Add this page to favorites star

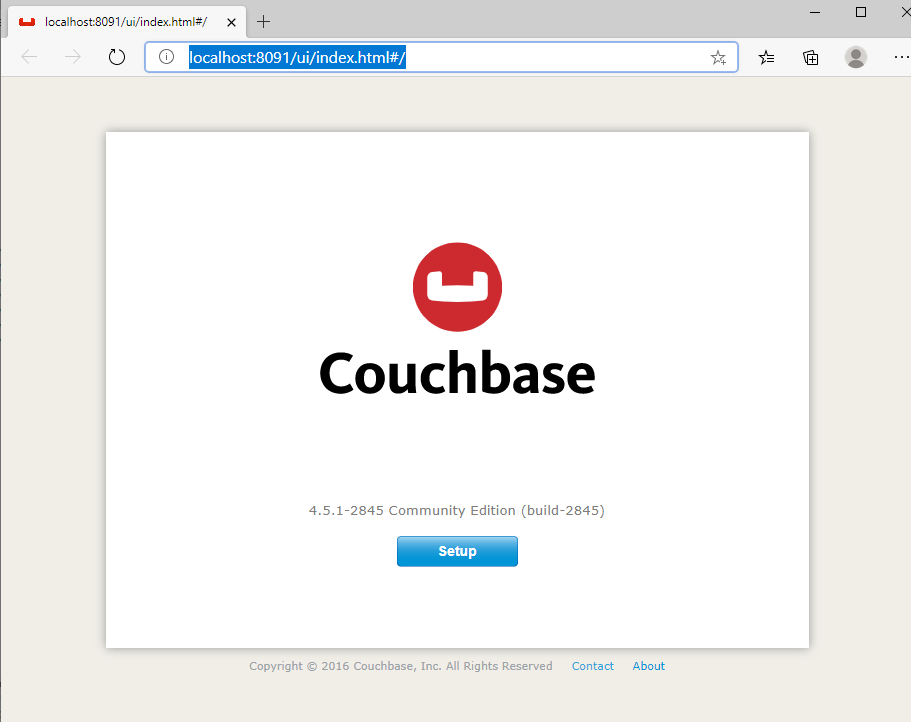pyautogui.click(x=718, y=58)
